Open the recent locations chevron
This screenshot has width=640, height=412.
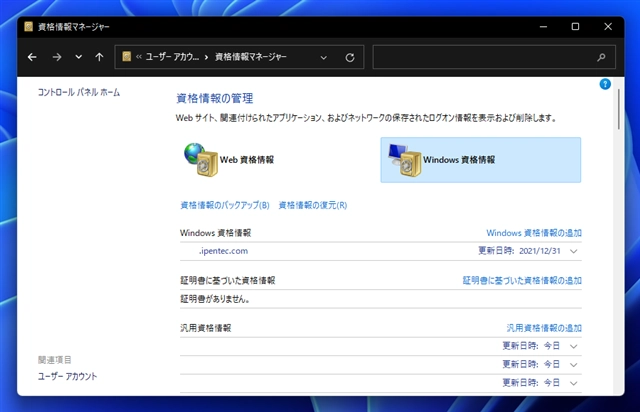(78, 57)
